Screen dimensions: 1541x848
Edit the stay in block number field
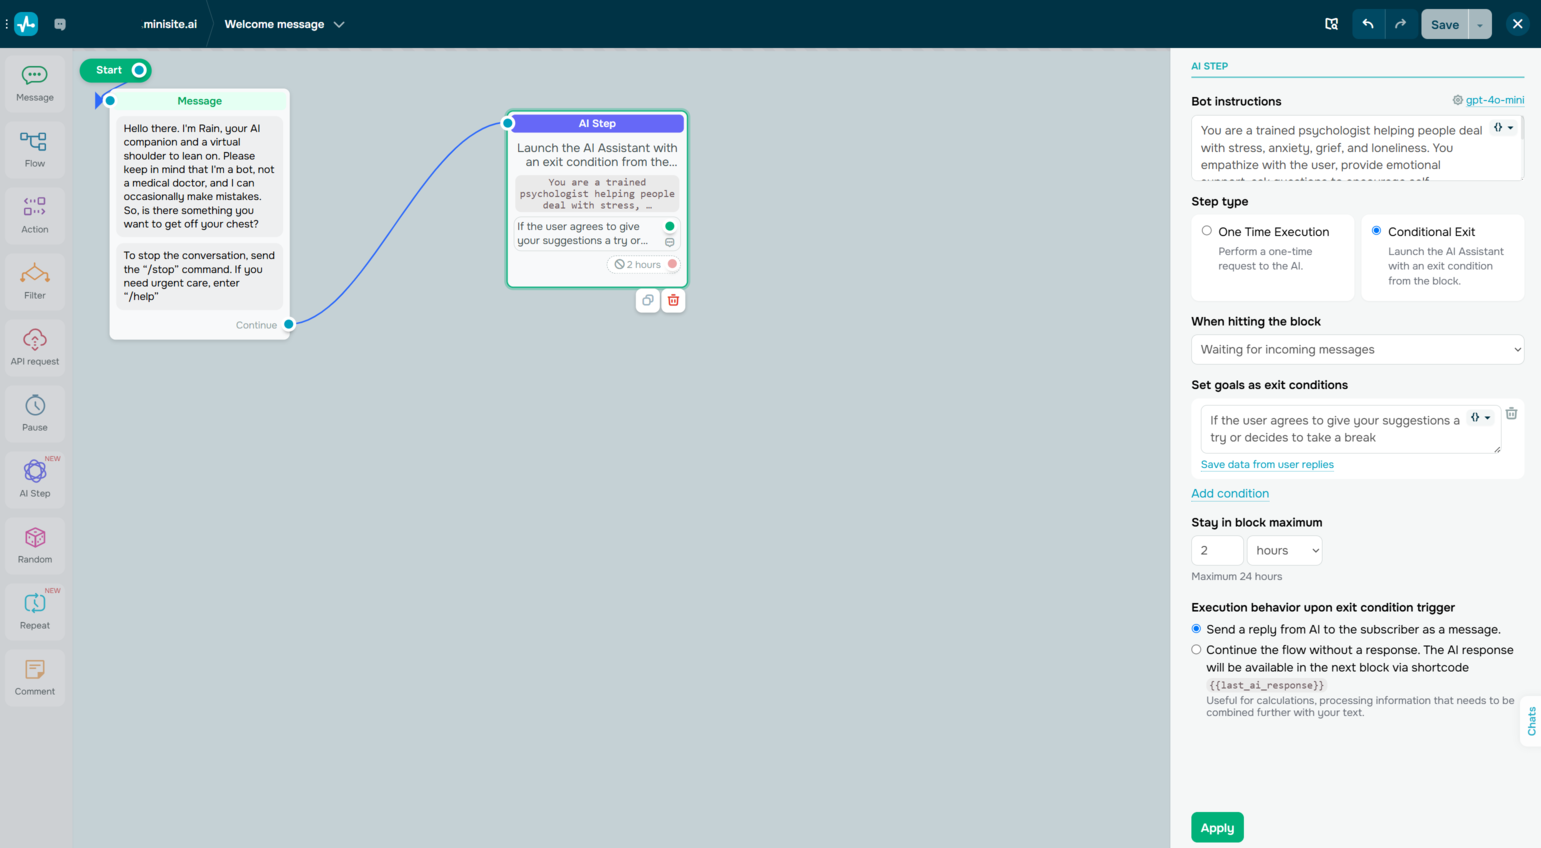tap(1217, 550)
